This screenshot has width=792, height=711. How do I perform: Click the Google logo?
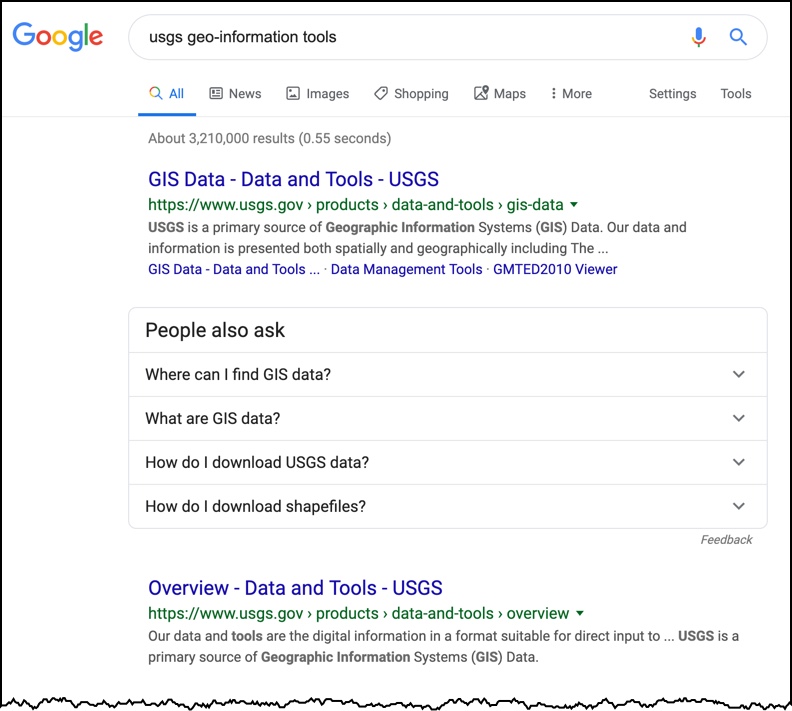tap(58, 36)
